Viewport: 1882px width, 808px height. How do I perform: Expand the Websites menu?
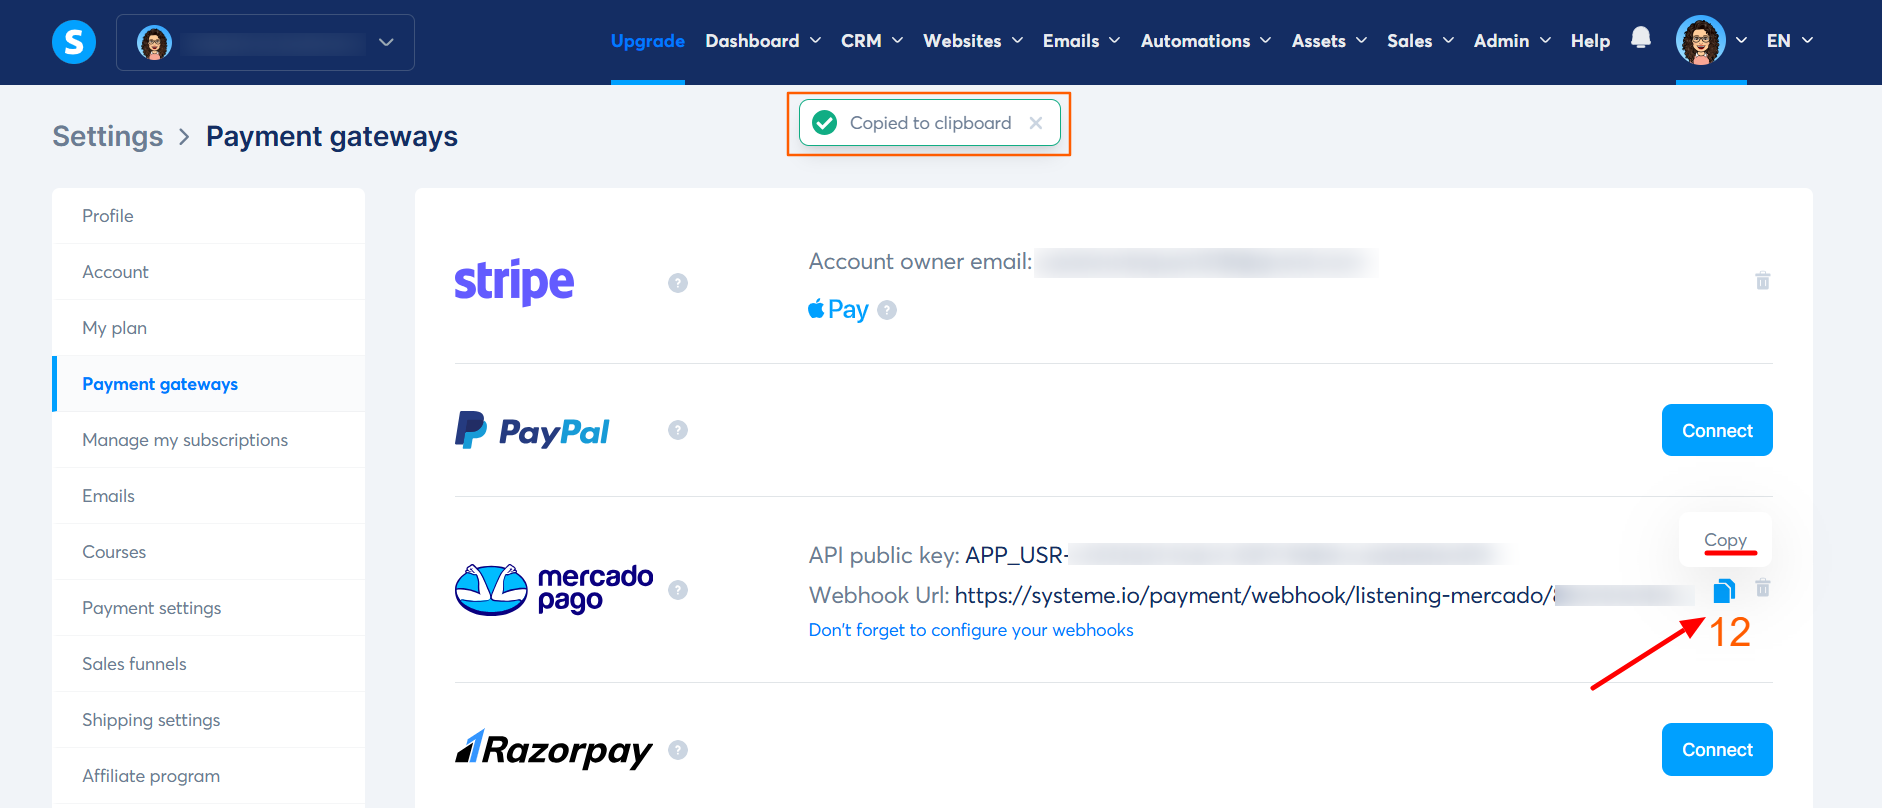point(973,41)
